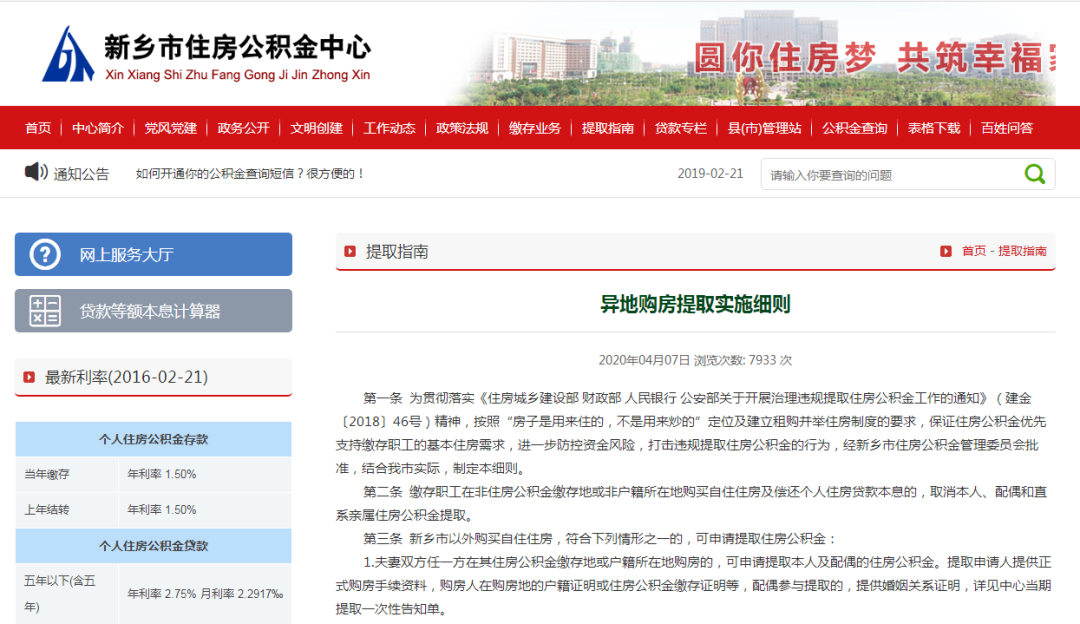
Task: Click 年利率 2.75% 月利率 2.2917‰ cell
Action: pyautogui.click(x=205, y=594)
